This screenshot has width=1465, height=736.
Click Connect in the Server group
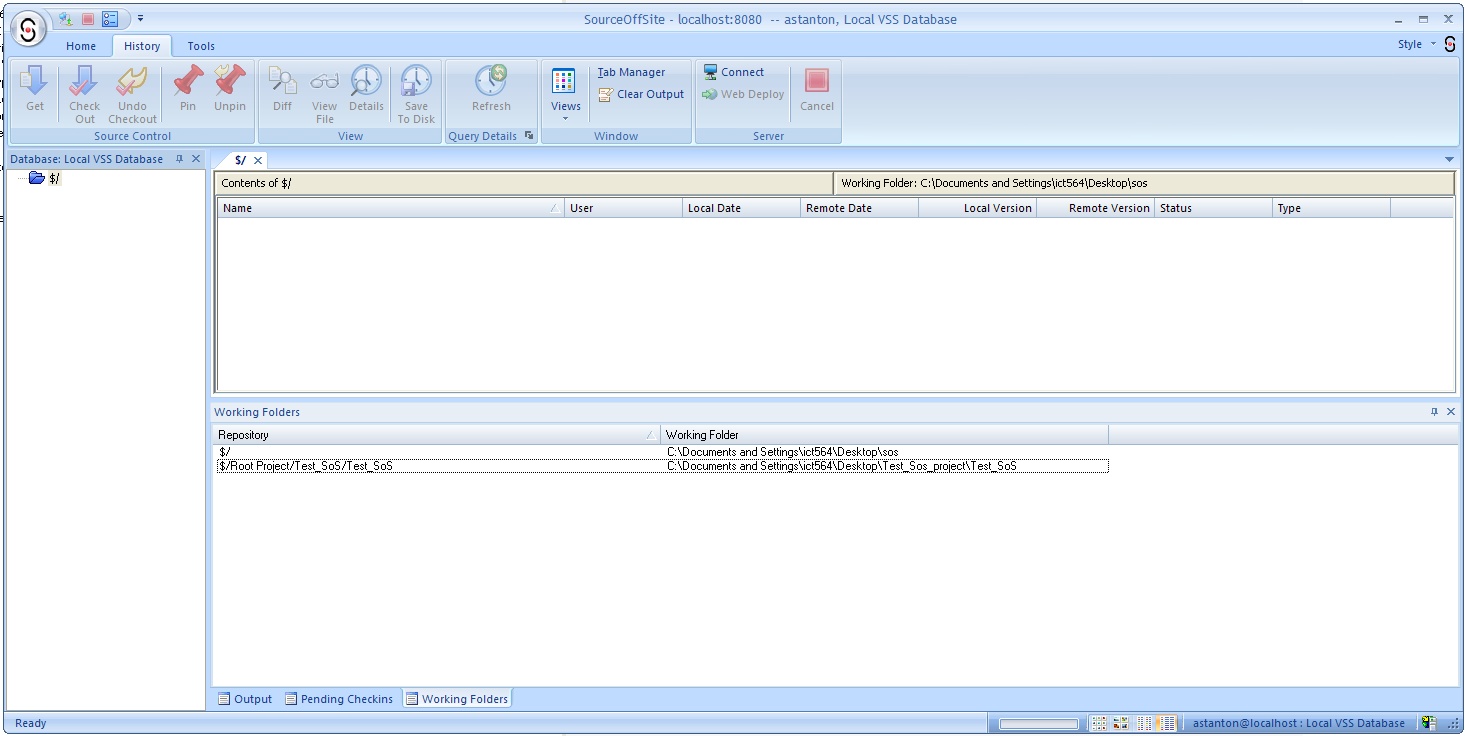[733, 72]
